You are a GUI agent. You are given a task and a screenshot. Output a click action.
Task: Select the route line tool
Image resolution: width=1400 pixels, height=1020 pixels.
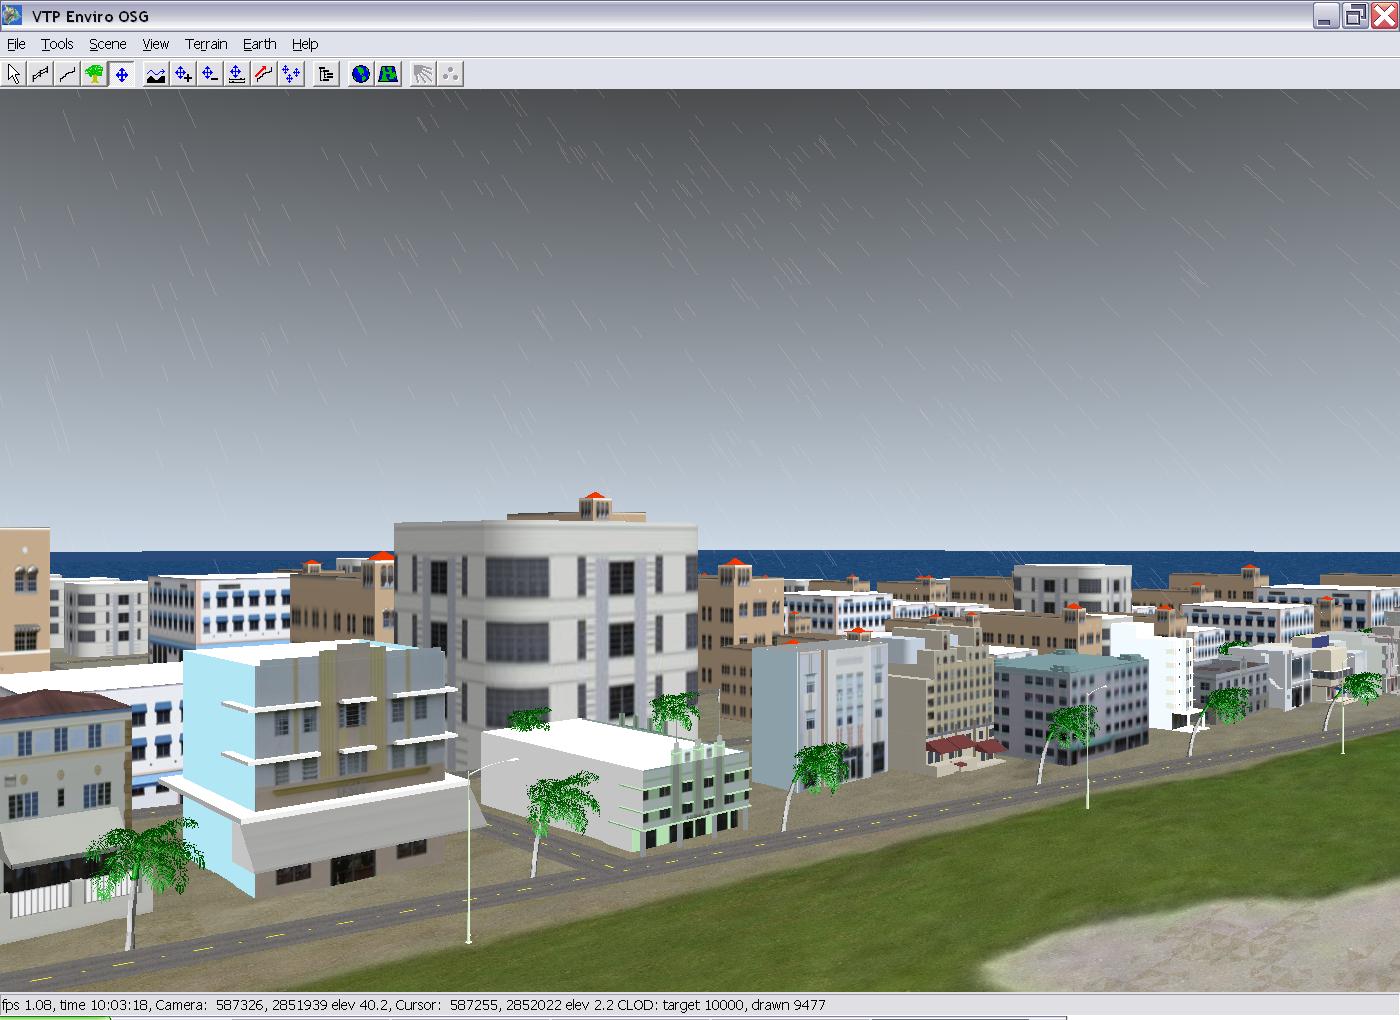tap(67, 74)
